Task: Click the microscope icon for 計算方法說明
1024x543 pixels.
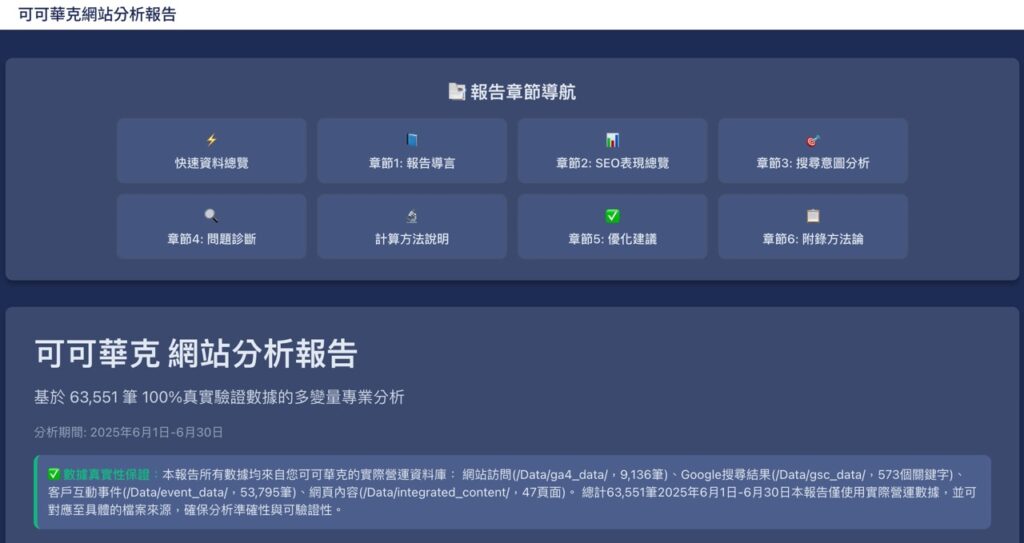Action: coord(412,216)
